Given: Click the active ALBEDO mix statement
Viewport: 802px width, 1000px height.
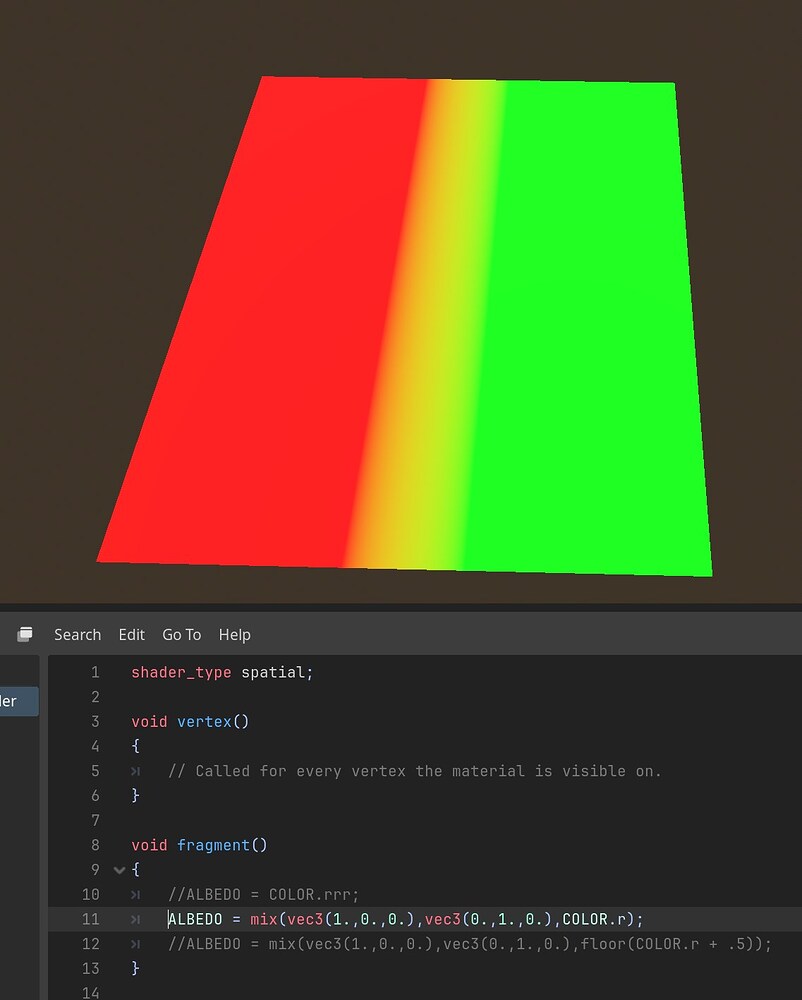Looking at the screenshot, I should 400,918.
